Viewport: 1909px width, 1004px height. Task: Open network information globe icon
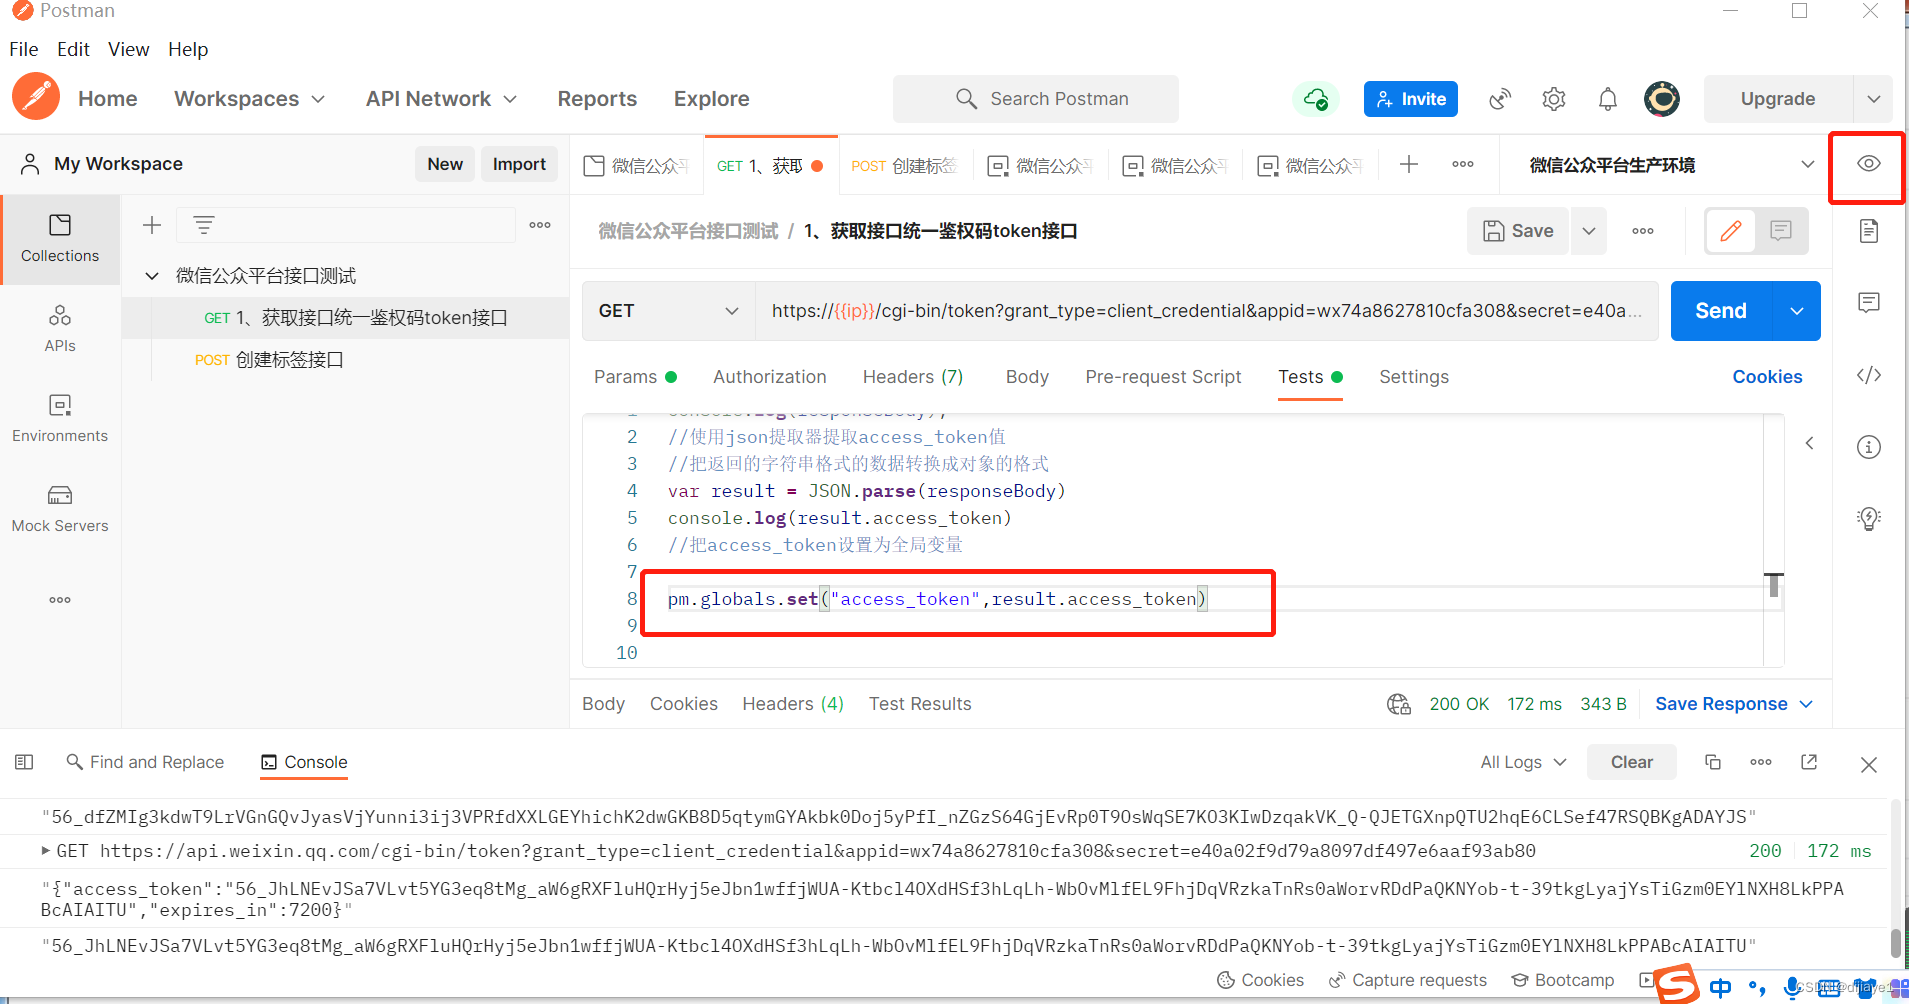1398,704
